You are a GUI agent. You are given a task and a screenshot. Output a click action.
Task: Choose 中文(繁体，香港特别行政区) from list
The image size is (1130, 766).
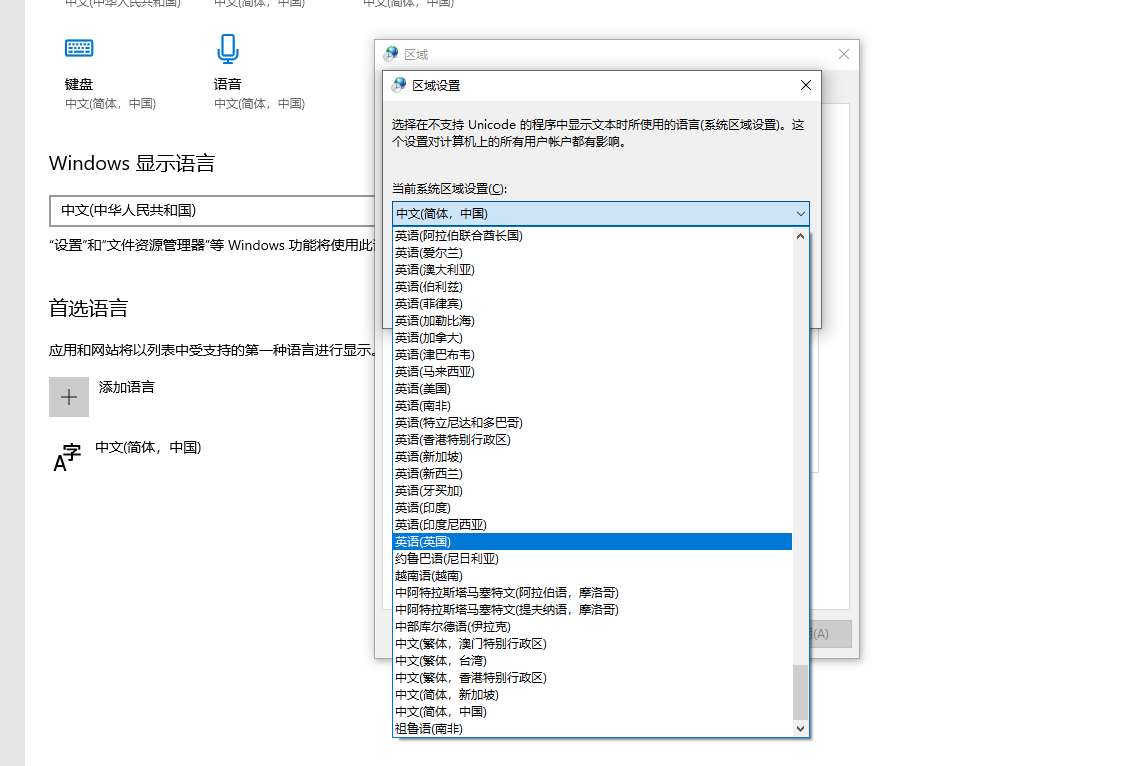(592, 678)
